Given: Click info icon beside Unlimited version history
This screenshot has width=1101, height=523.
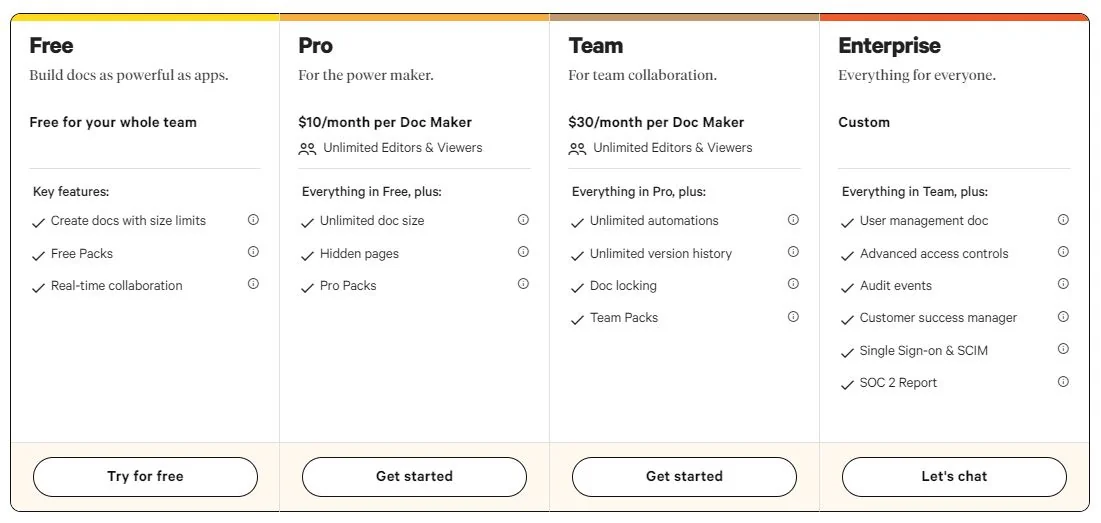Looking at the screenshot, I should 793,252.
